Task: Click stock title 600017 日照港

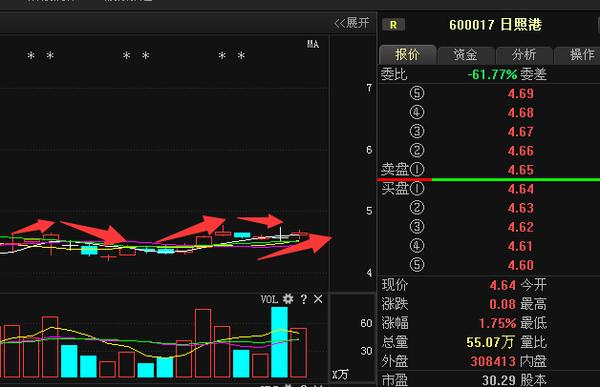Action: pos(495,25)
